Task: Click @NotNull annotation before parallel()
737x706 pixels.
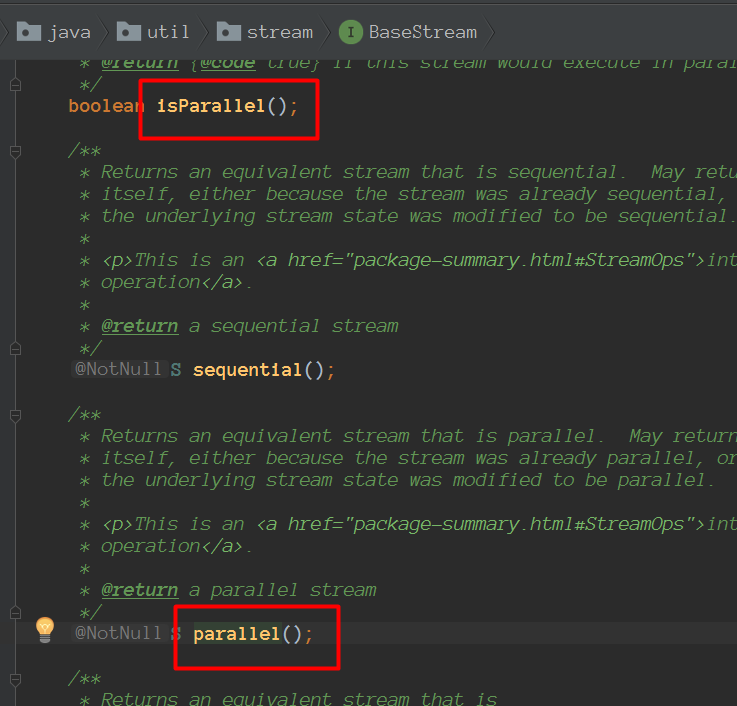Action: 118,633
